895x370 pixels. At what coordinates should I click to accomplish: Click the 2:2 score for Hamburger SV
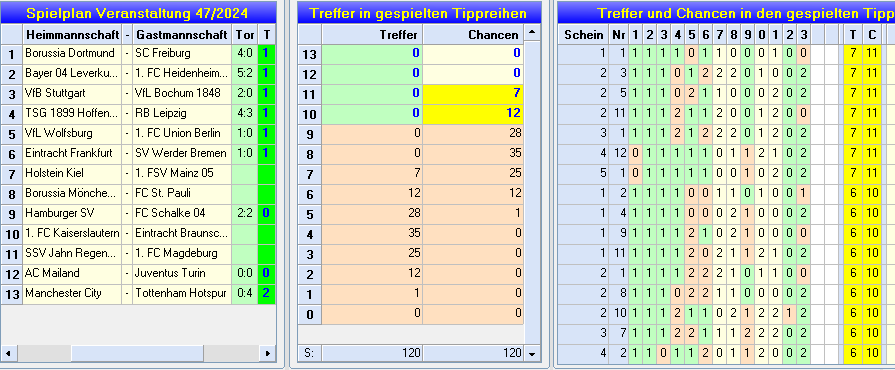(245, 214)
